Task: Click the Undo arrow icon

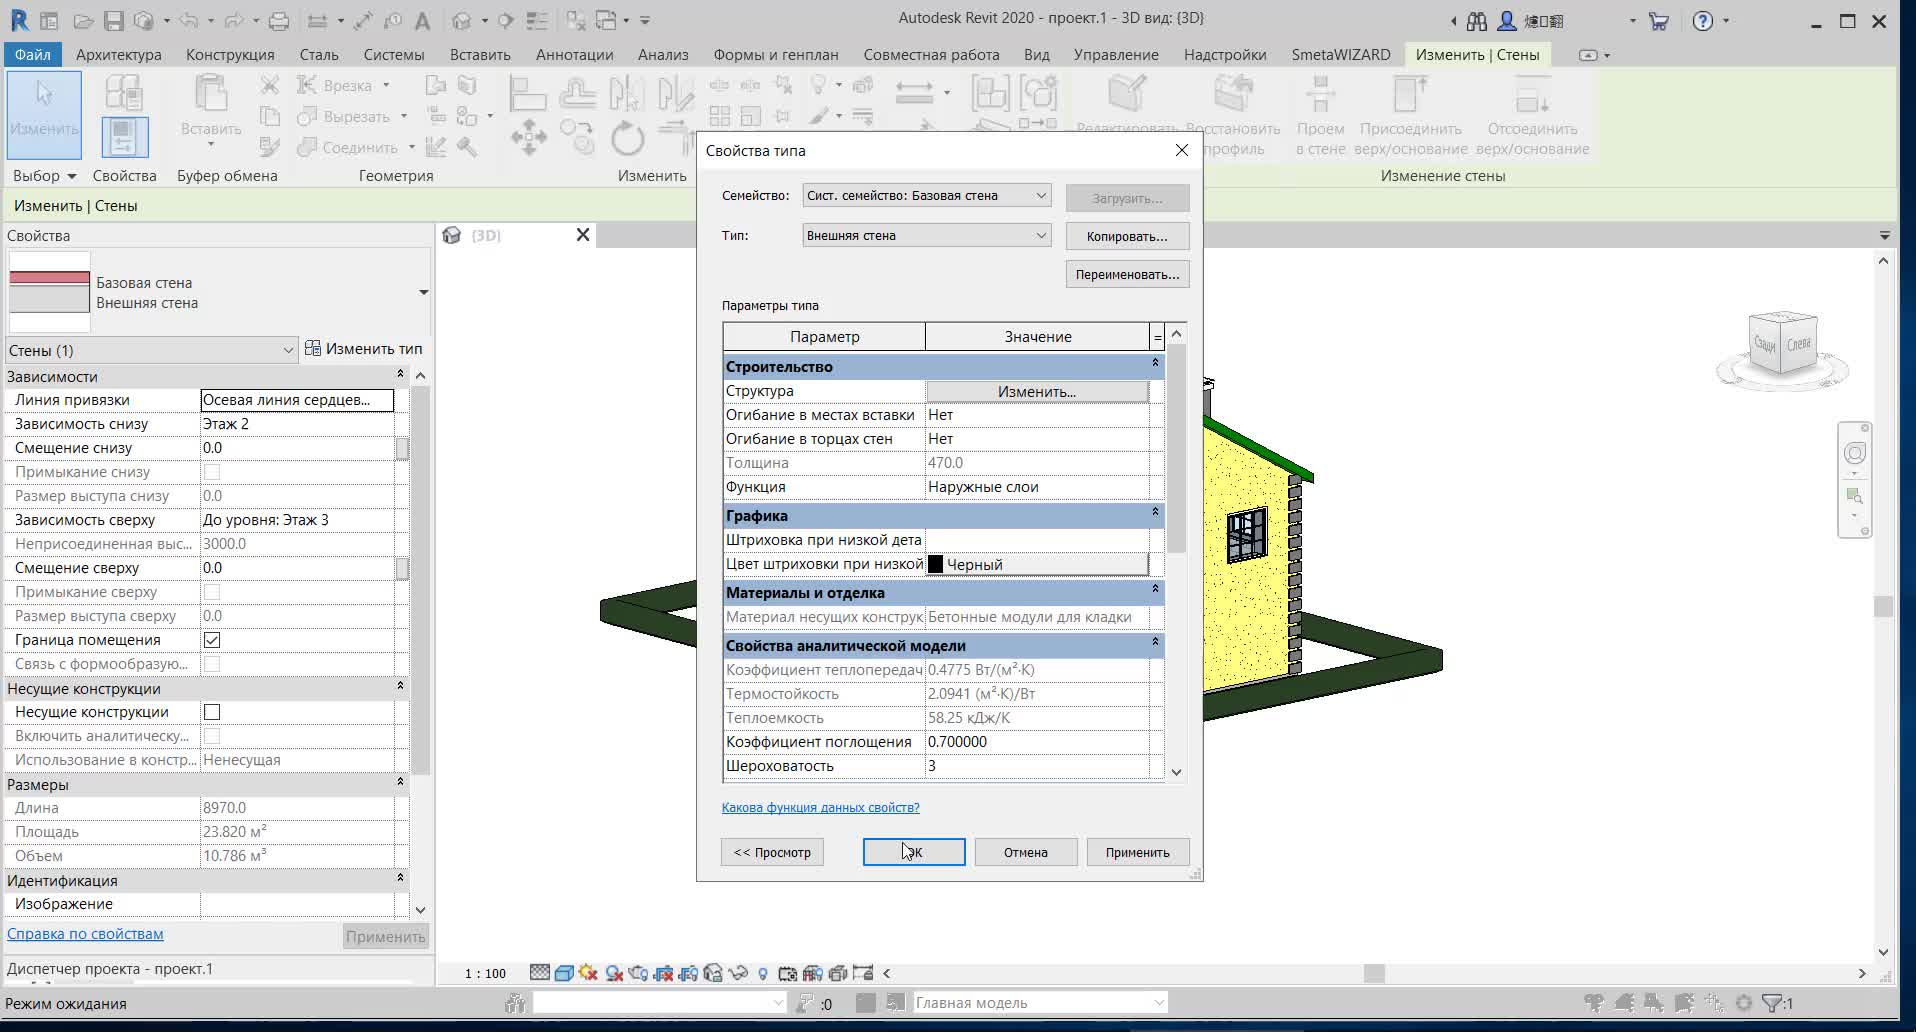Action: [x=188, y=20]
